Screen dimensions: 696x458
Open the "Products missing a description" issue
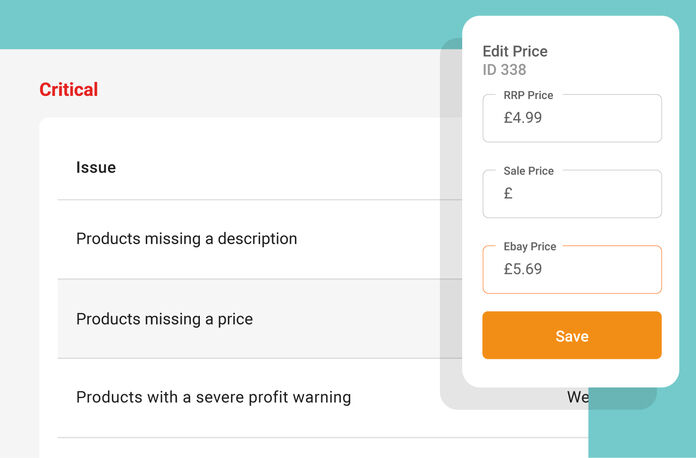(x=186, y=239)
